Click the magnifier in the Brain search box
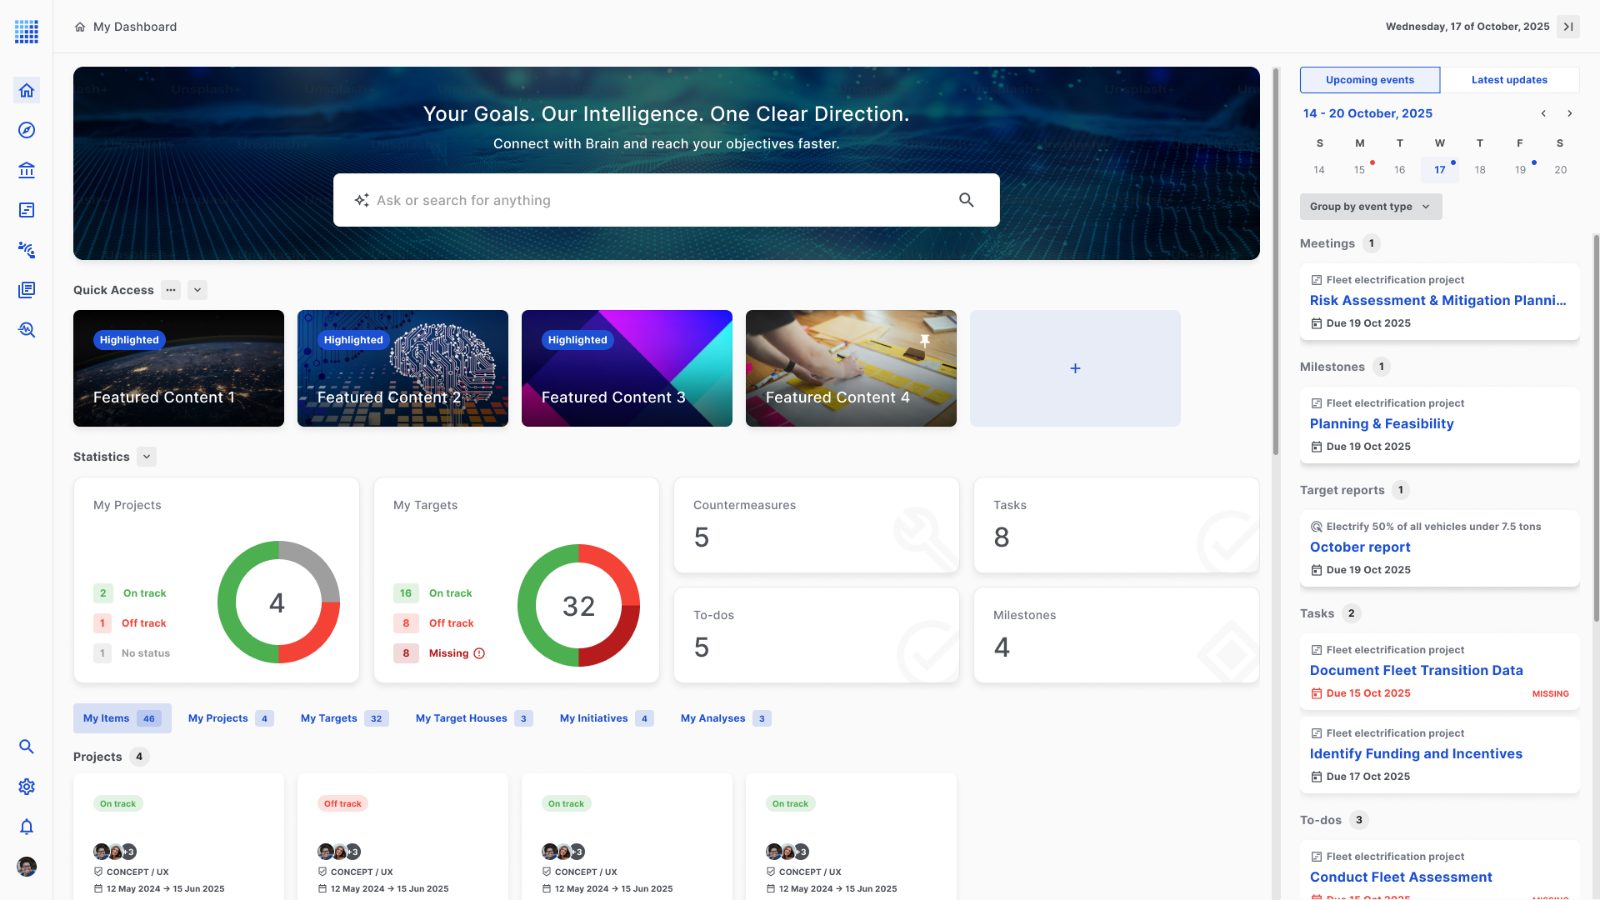 (966, 200)
